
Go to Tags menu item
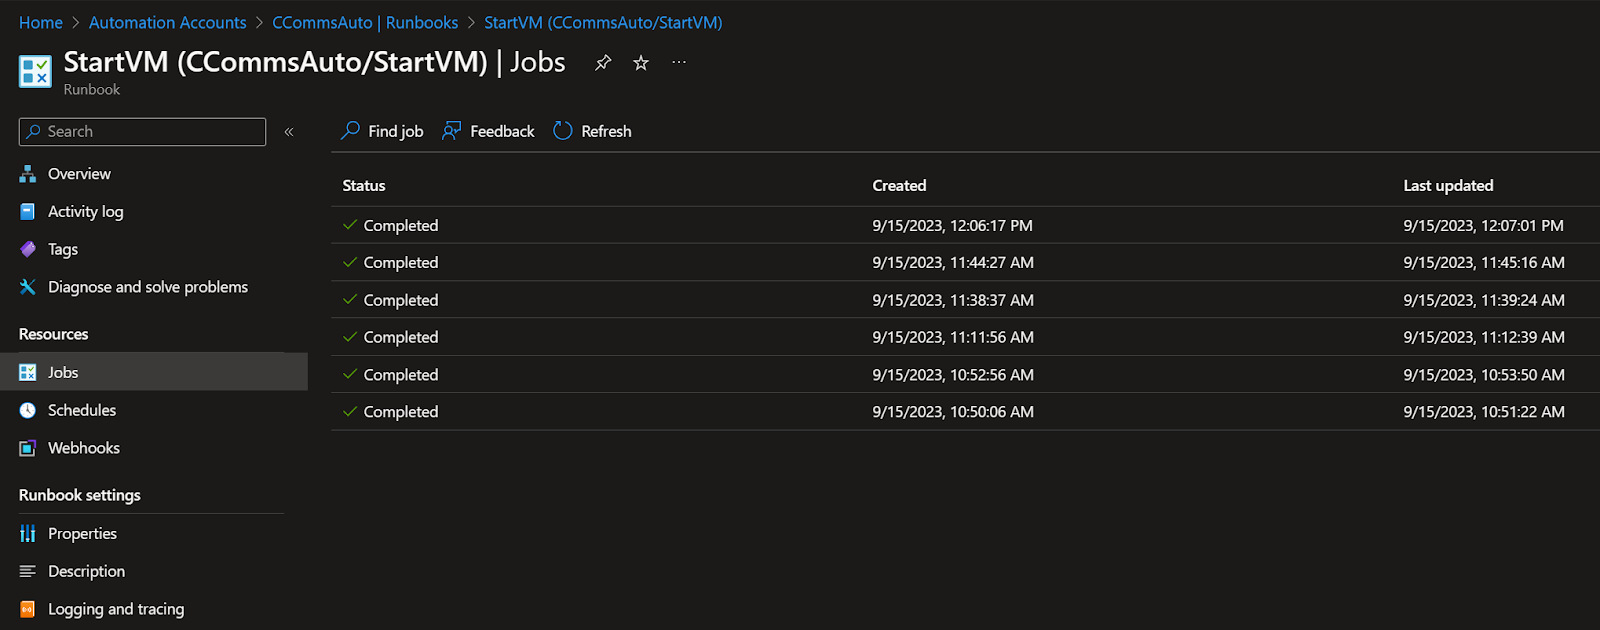point(63,250)
